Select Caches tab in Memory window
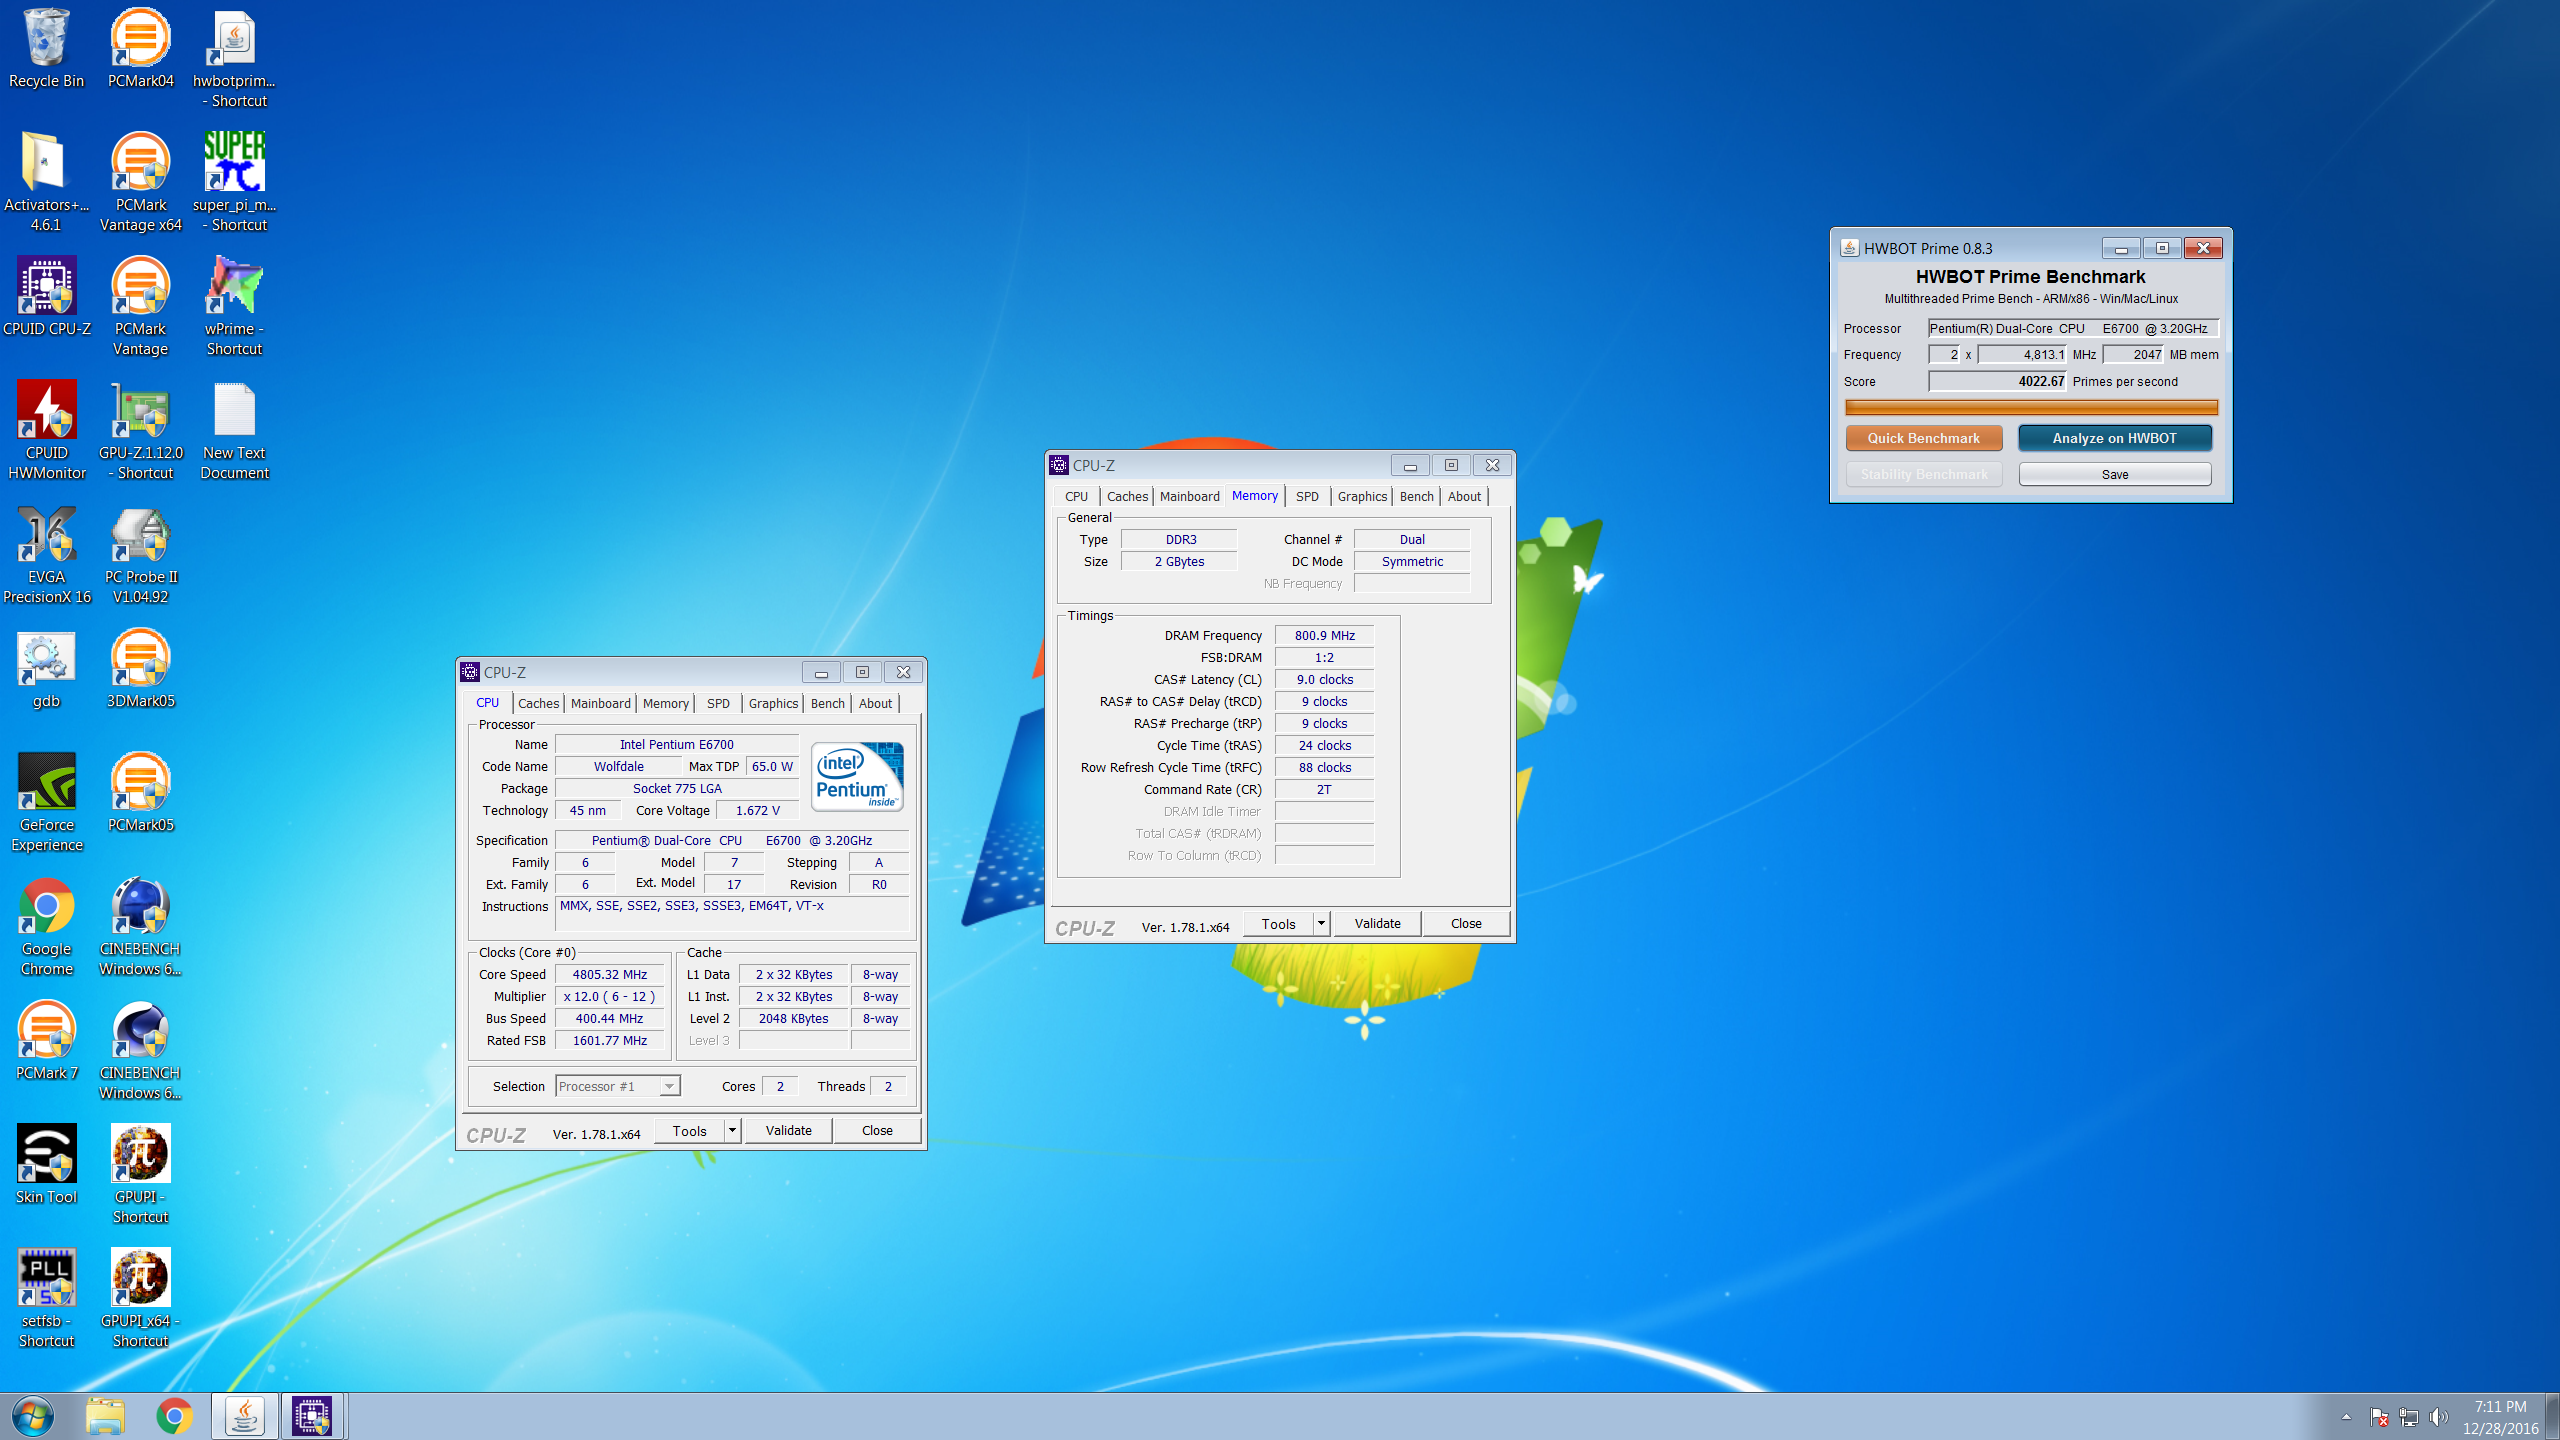Viewport: 2560px width, 1440px height. [x=1127, y=496]
